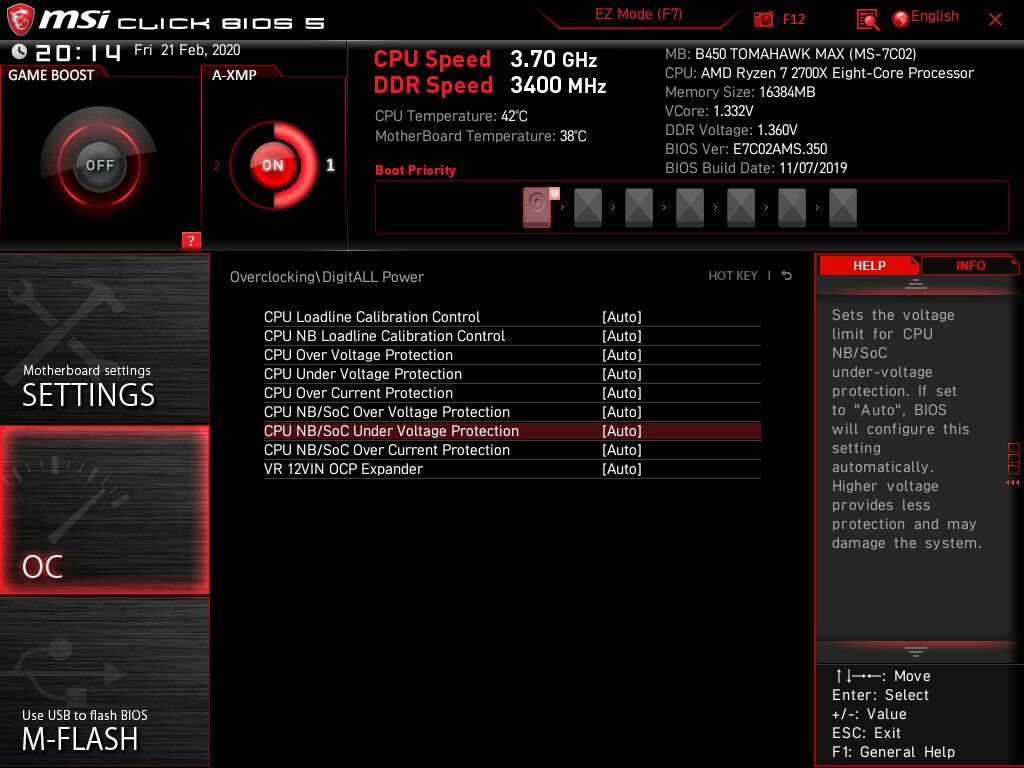Open the HELP tab
Viewport: 1024px width, 768px height.
869,265
